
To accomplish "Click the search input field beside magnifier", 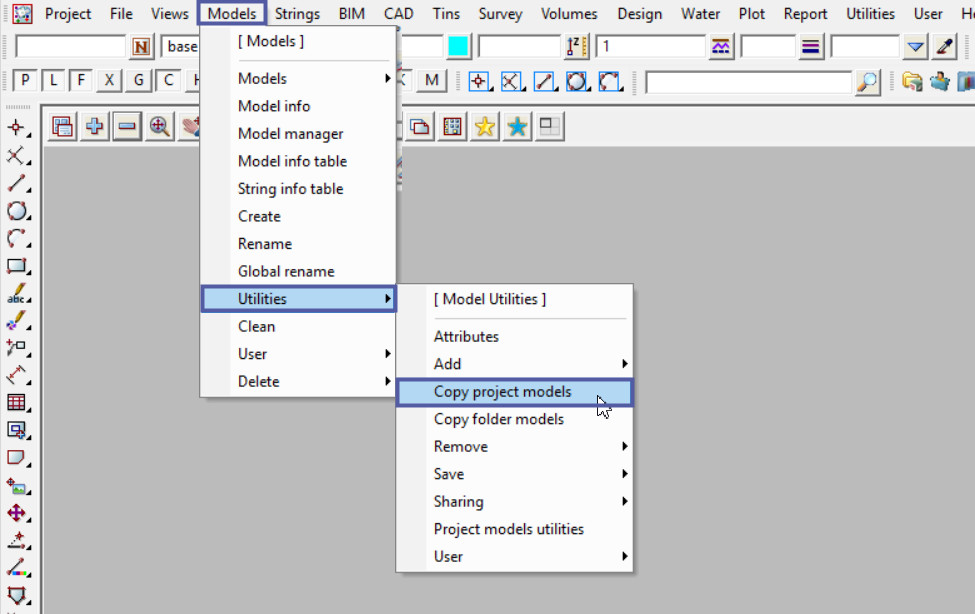I will tap(749, 81).
